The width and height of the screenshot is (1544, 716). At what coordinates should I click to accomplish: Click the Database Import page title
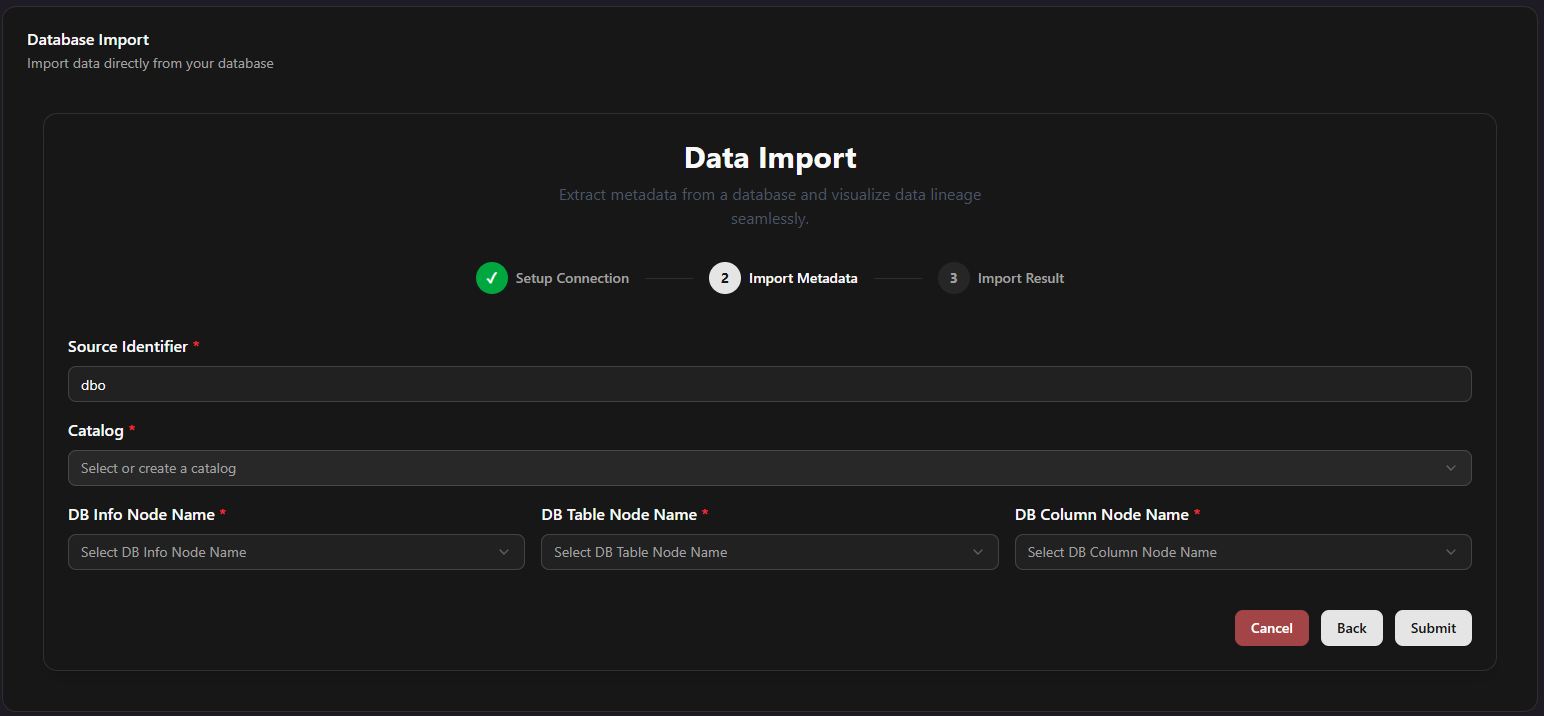(x=88, y=40)
